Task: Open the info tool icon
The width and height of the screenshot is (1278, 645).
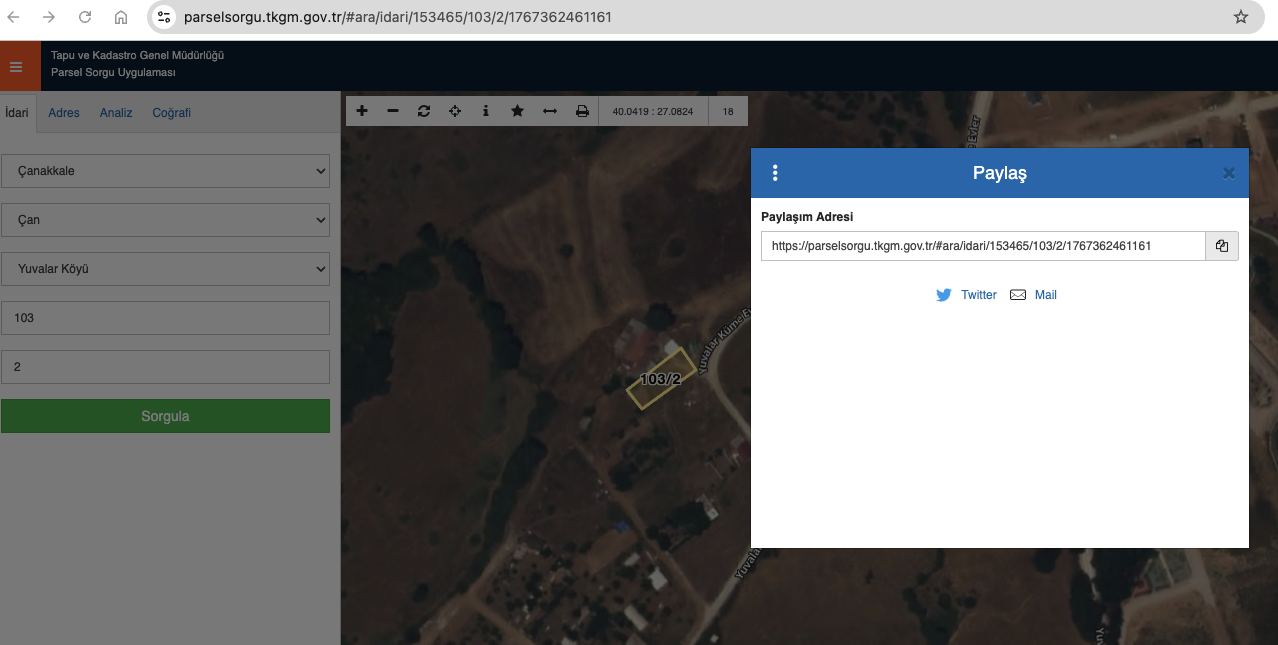Action: 486,111
